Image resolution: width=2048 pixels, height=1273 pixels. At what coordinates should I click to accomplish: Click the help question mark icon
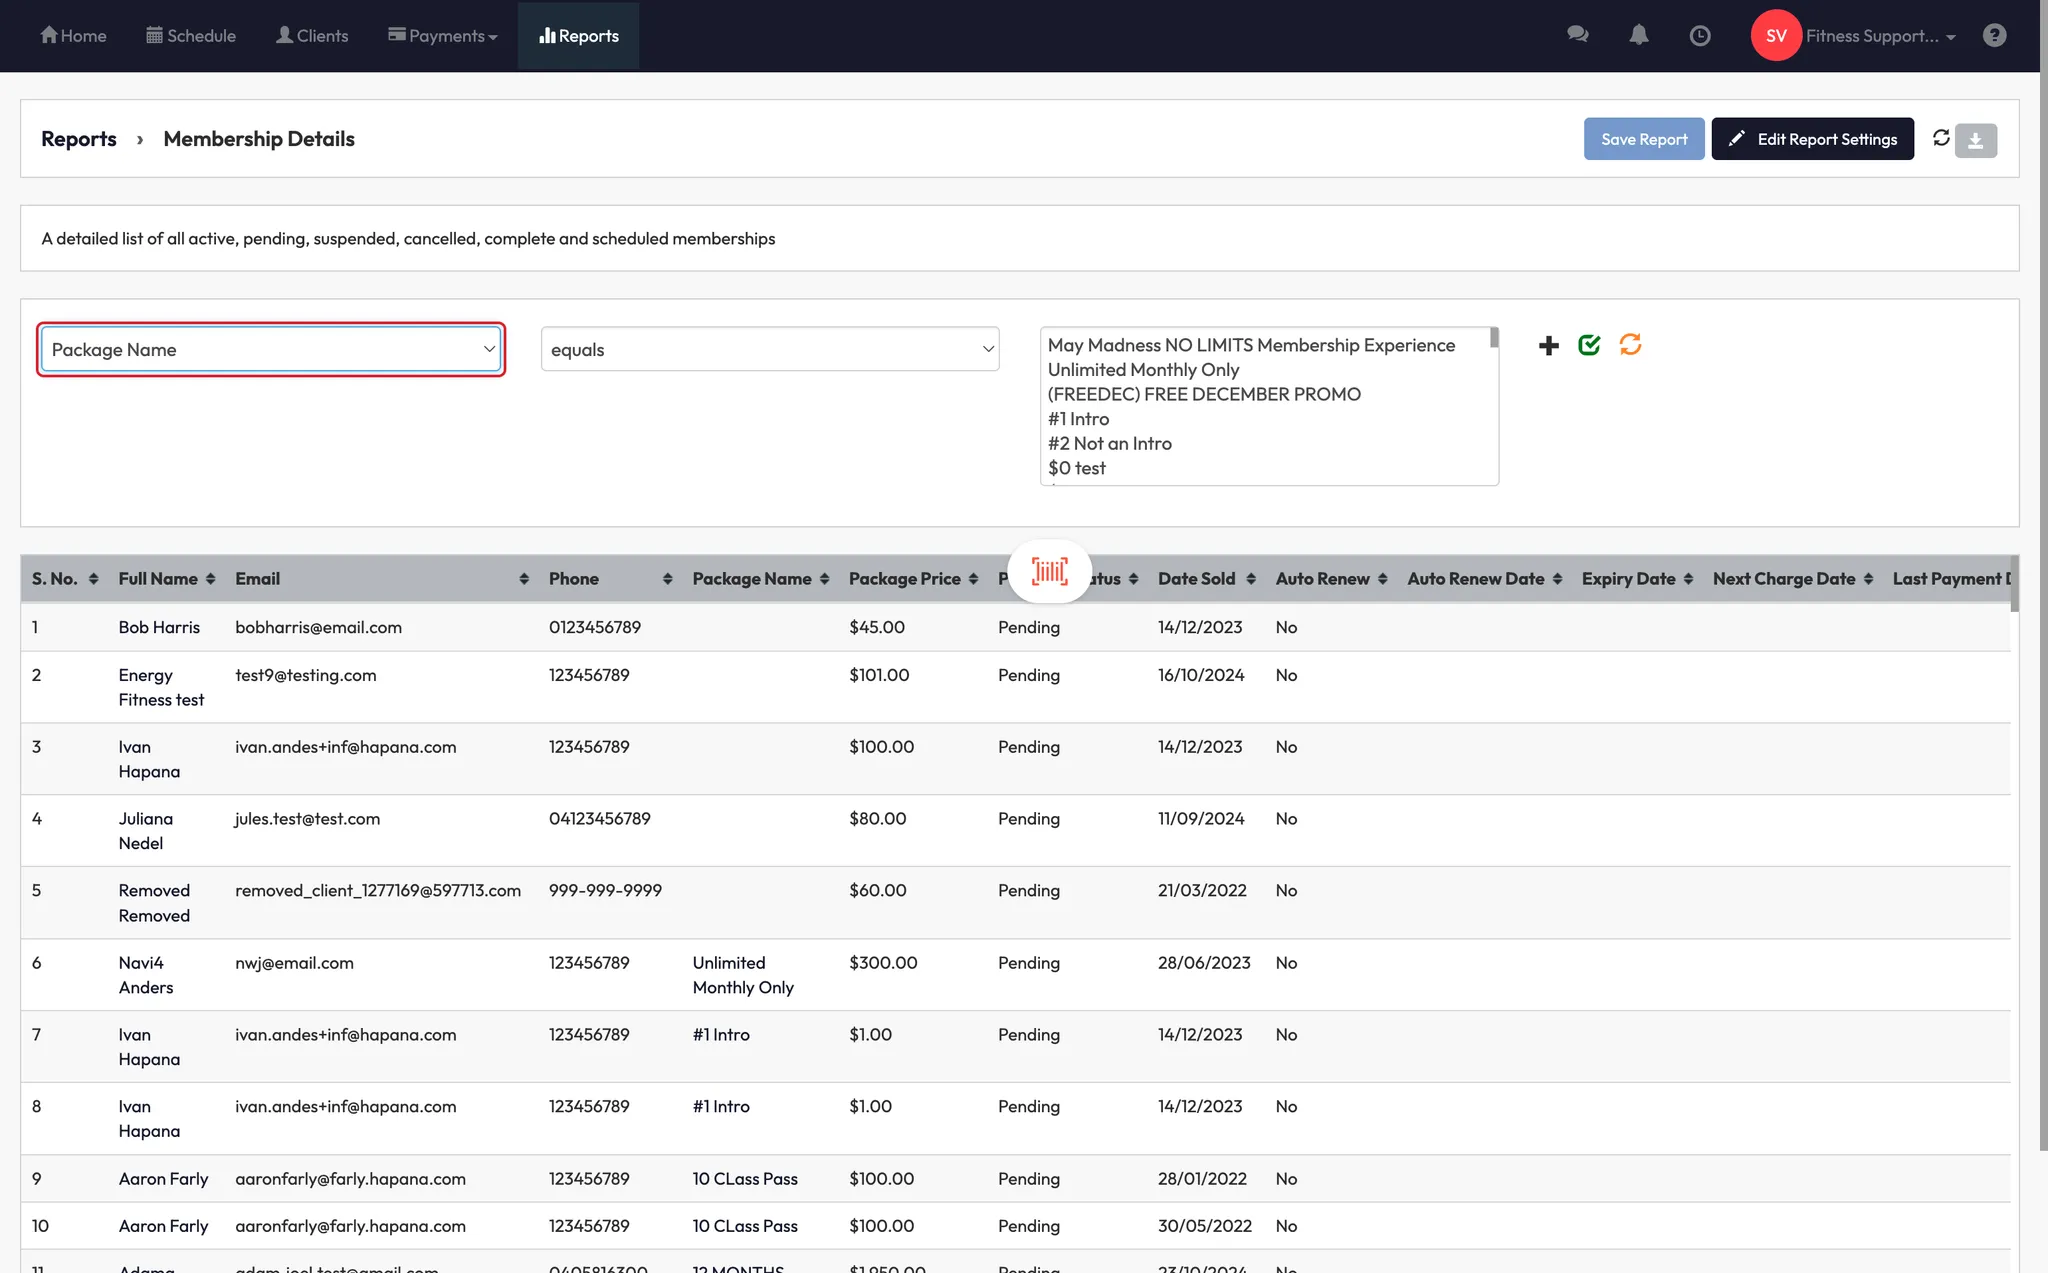1994,36
